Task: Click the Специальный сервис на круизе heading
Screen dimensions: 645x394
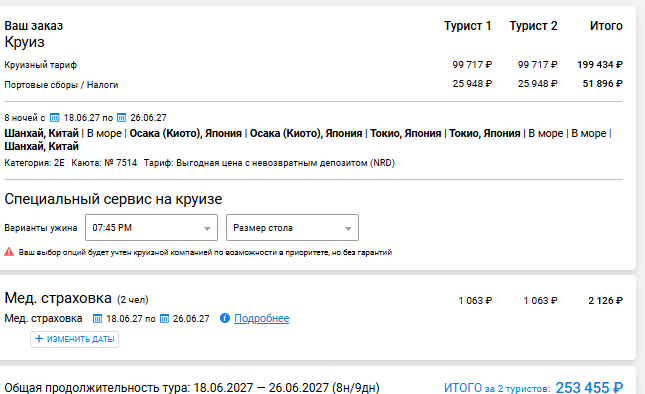Action: click(113, 199)
